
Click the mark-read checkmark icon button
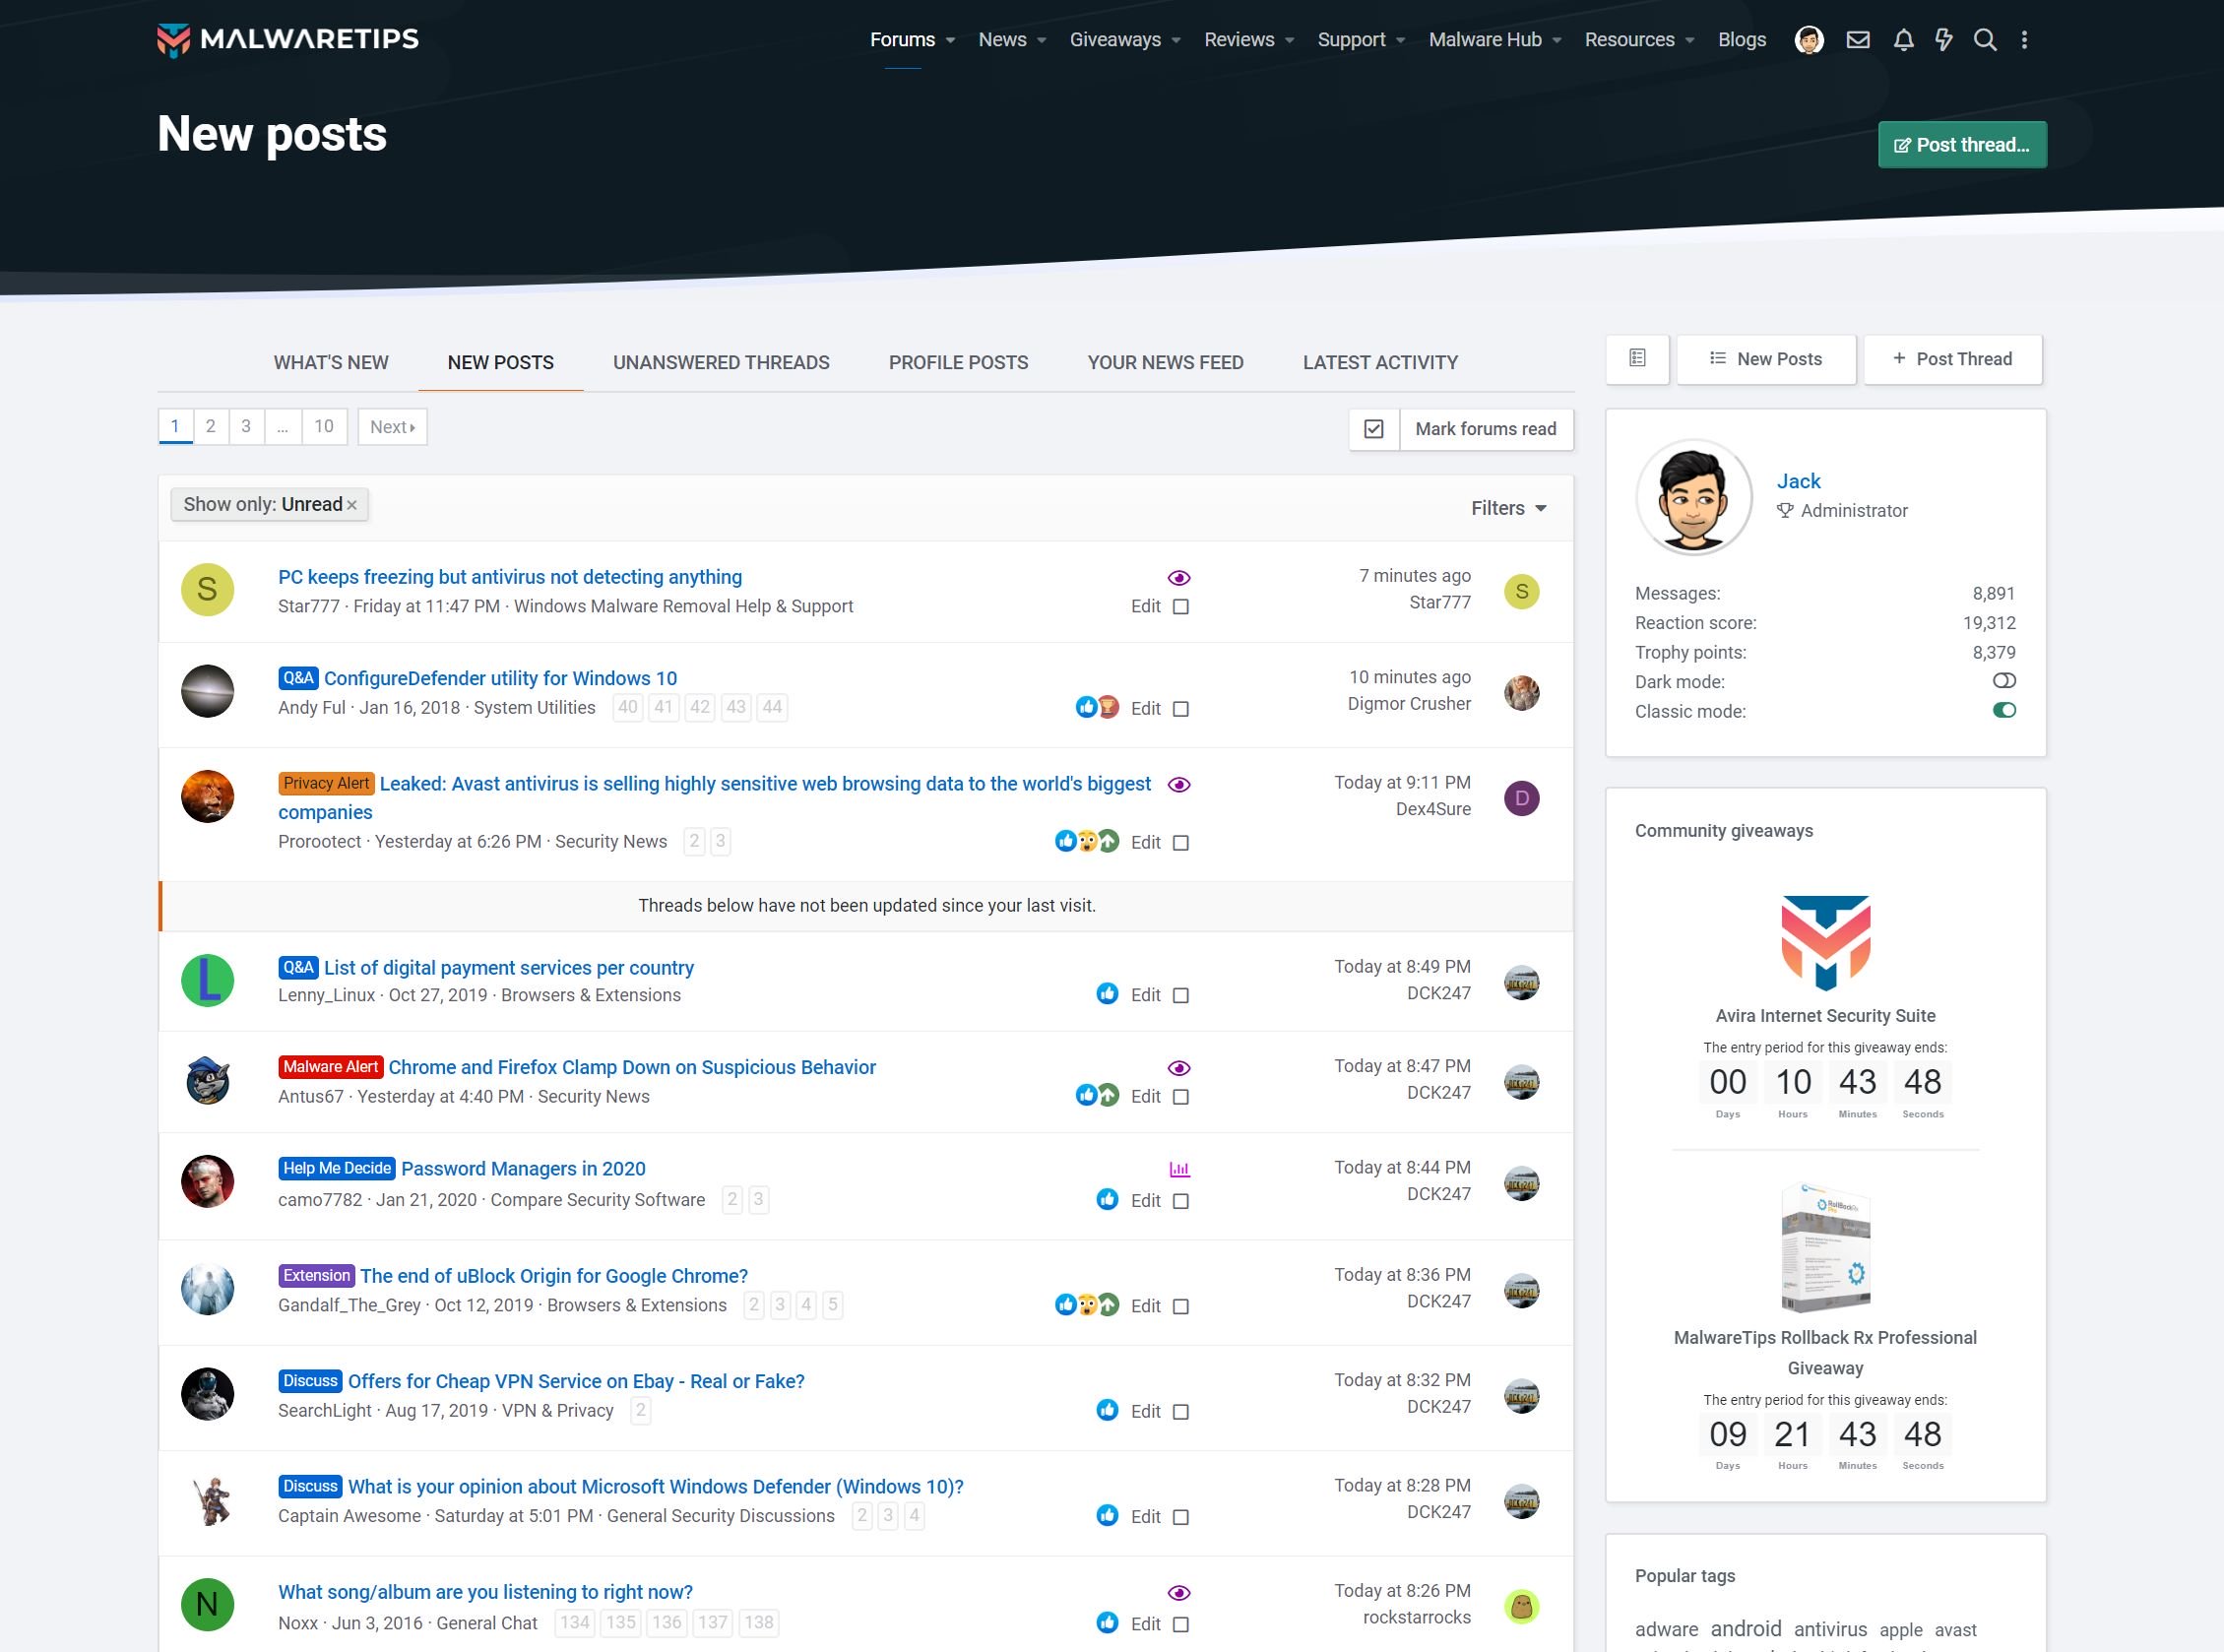[x=1374, y=429]
